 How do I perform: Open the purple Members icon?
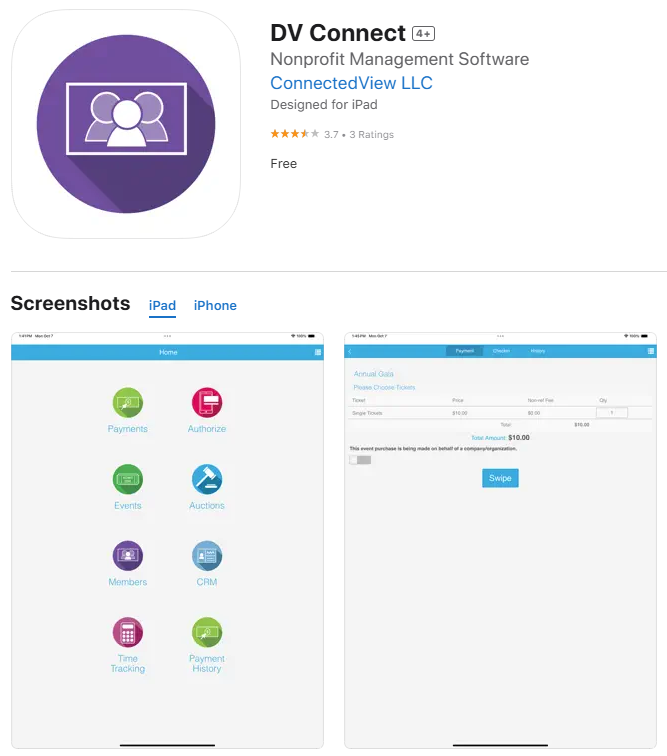128,555
